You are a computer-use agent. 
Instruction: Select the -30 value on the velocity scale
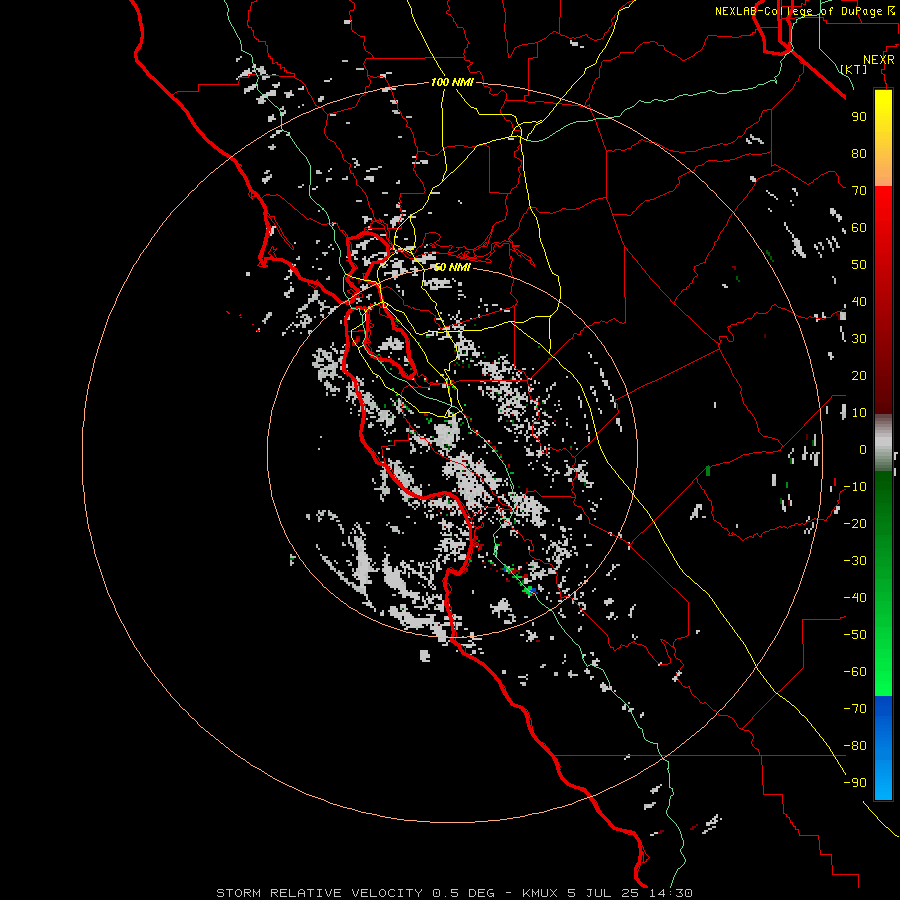[855, 561]
